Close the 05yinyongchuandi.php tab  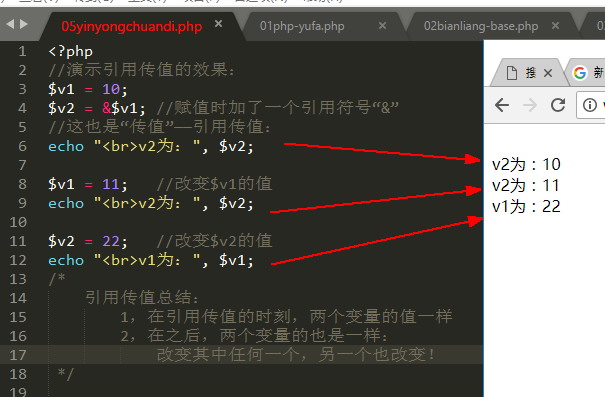click(x=218, y=24)
